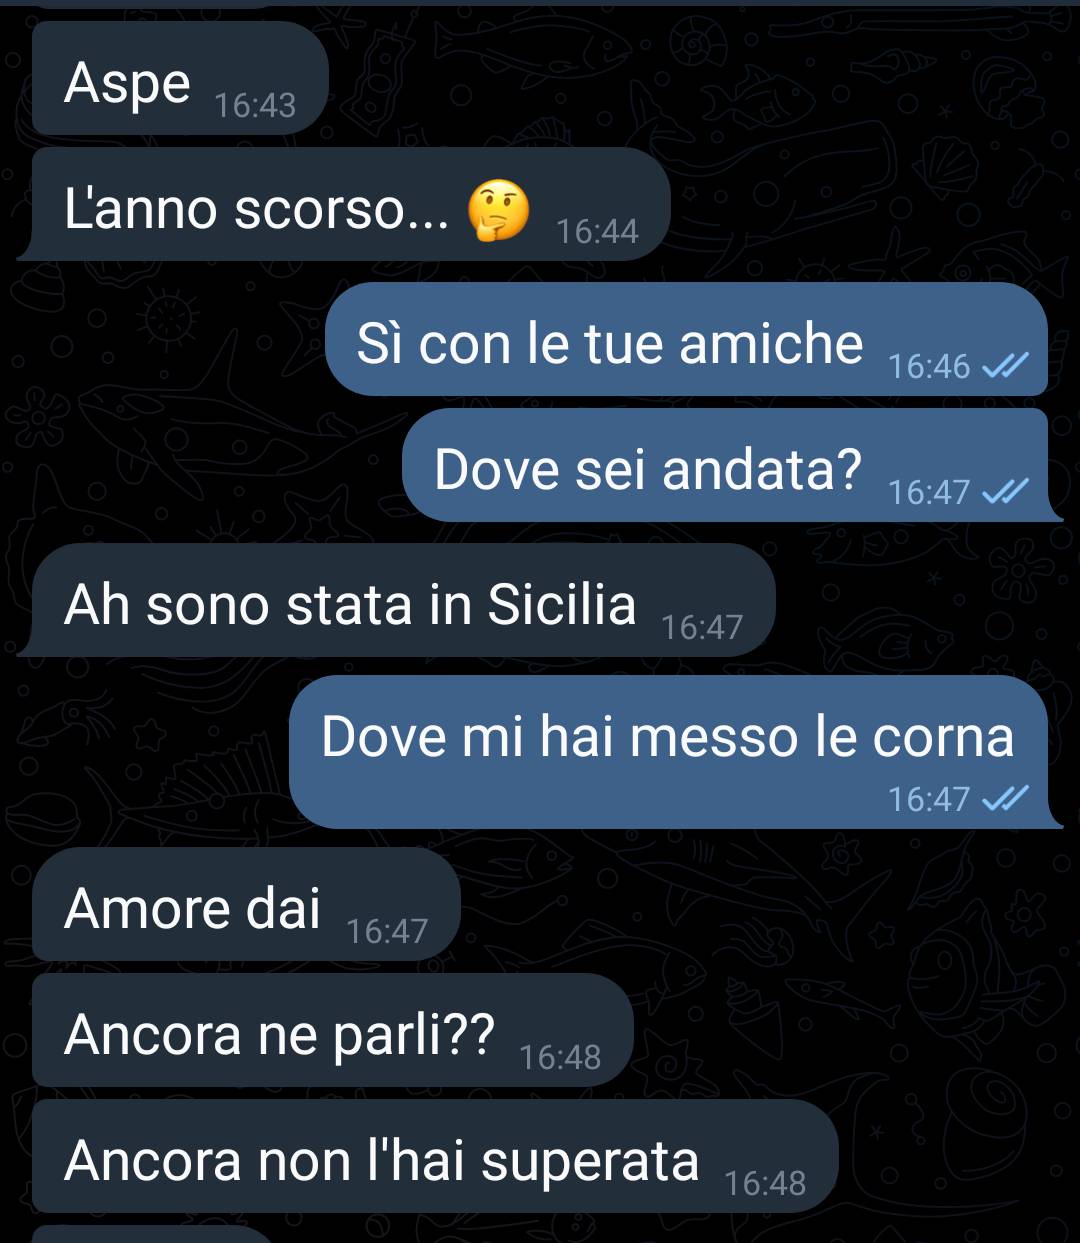Tap the 16:47 timestamp beside 'Amore dai'
This screenshot has height=1243, width=1080.
[x=387, y=931]
